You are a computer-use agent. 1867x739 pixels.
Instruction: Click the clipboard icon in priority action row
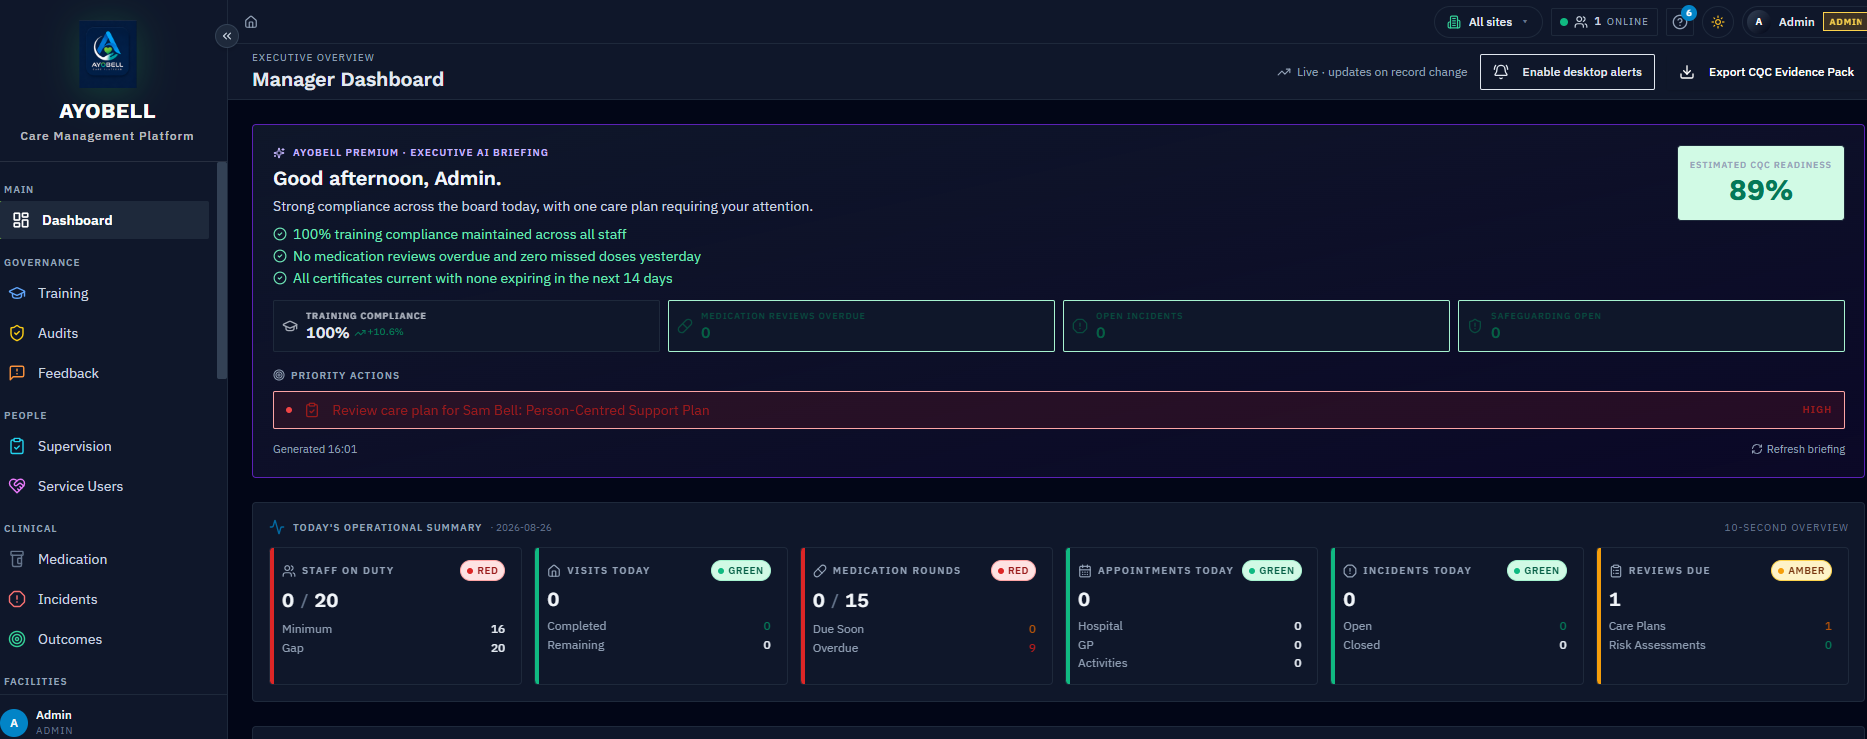tap(312, 410)
